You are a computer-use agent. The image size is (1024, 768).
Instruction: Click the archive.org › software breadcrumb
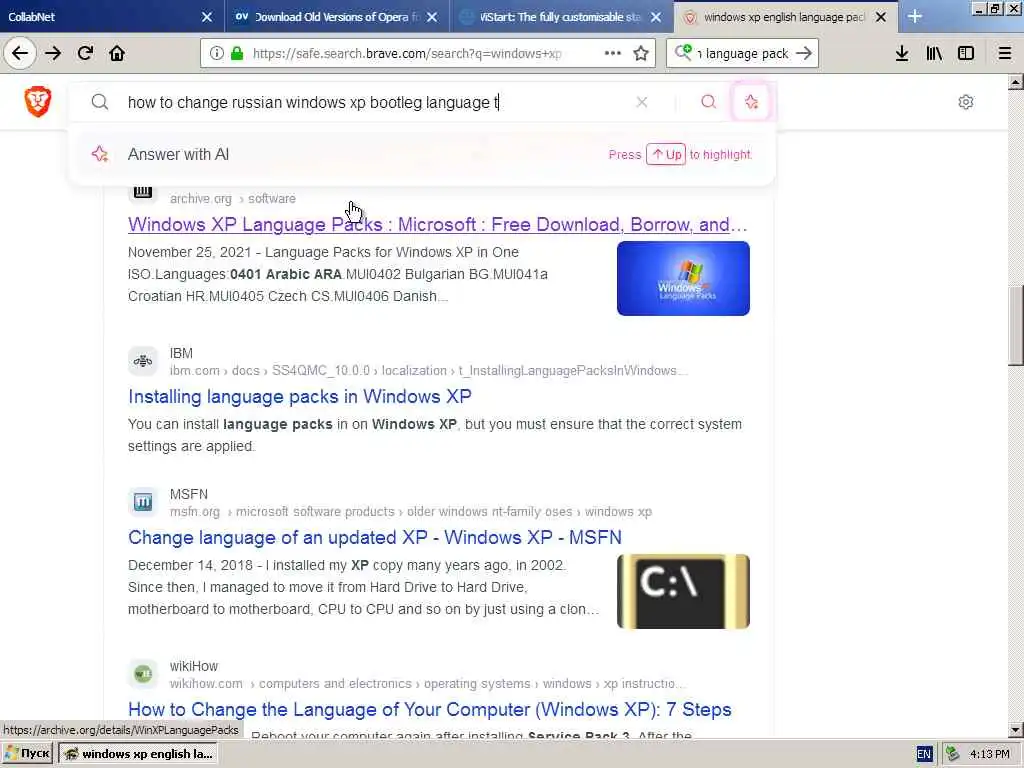pos(232,199)
